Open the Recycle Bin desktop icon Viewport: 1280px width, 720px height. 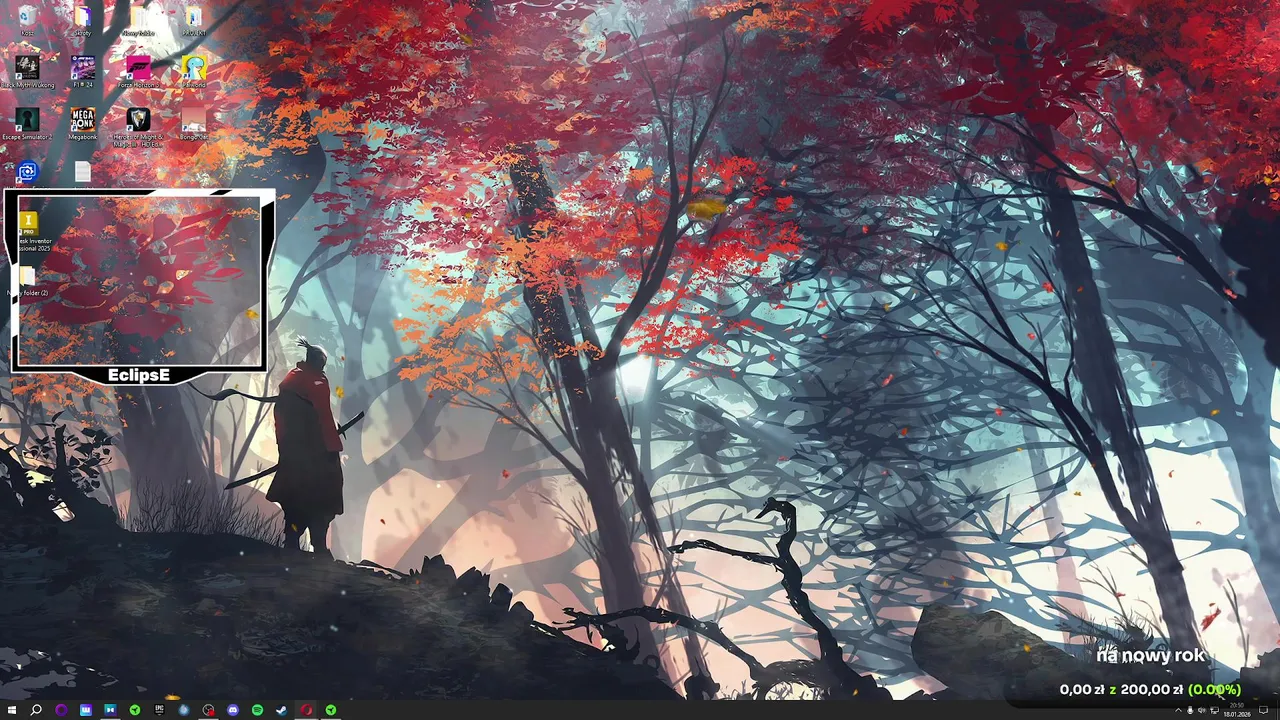click(27, 21)
